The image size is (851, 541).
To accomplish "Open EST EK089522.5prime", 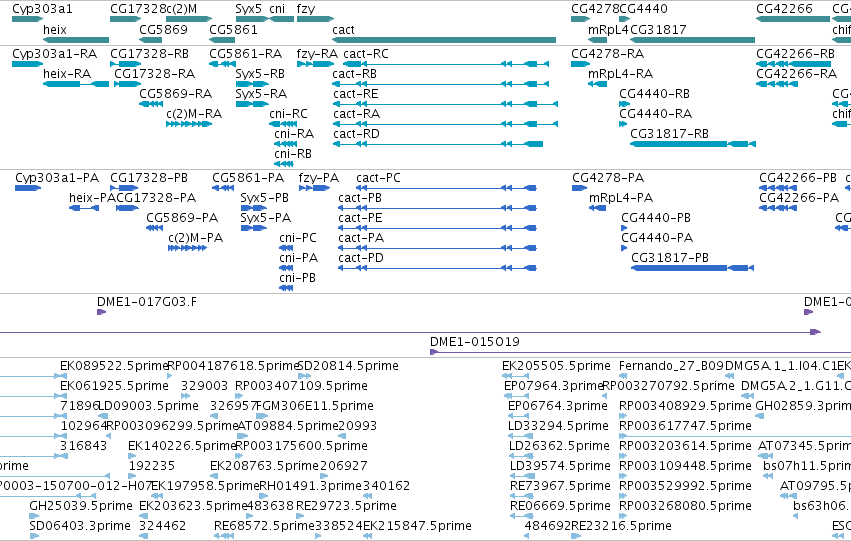I will (x=114, y=366).
